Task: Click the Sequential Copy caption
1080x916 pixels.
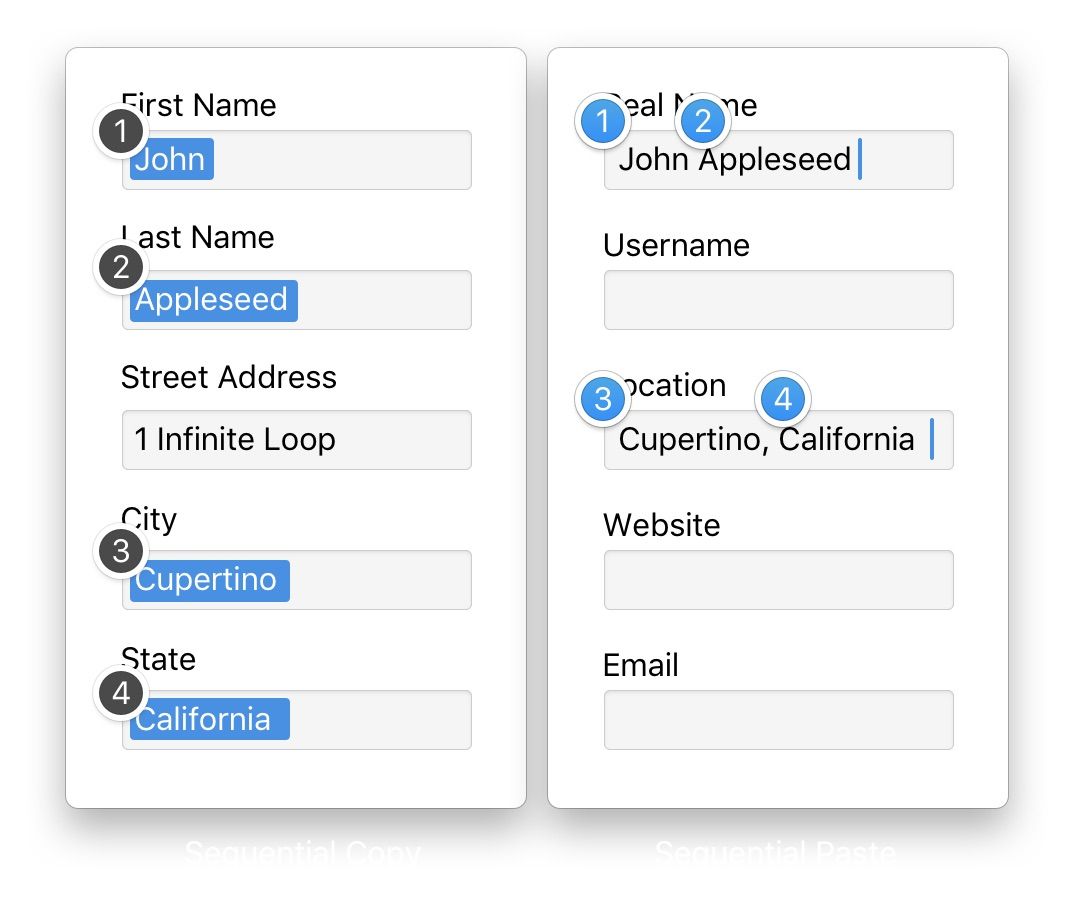Action: click(x=302, y=855)
